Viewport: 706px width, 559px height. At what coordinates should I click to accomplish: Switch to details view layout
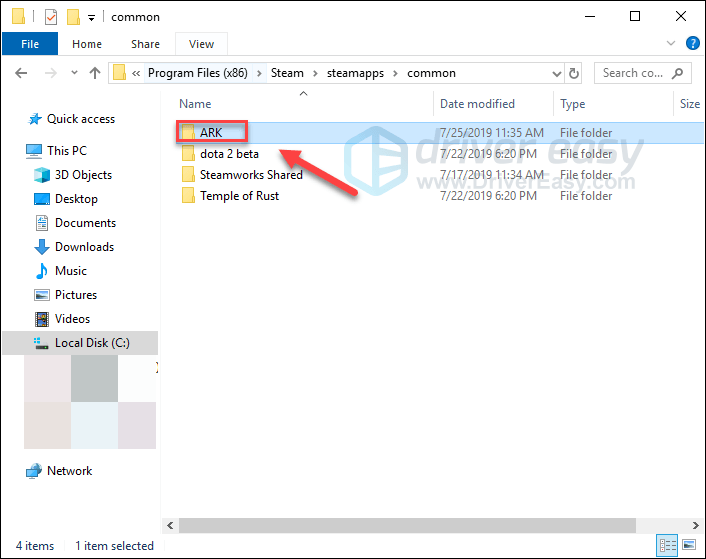pyautogui.click(x=668, y=546)
